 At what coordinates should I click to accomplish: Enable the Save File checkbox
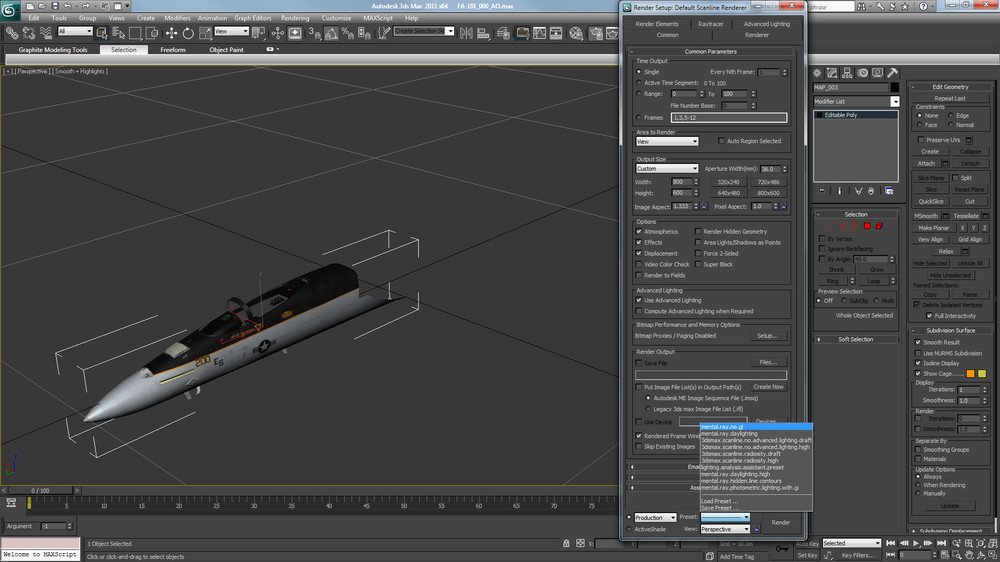click(x=640, y=363)
